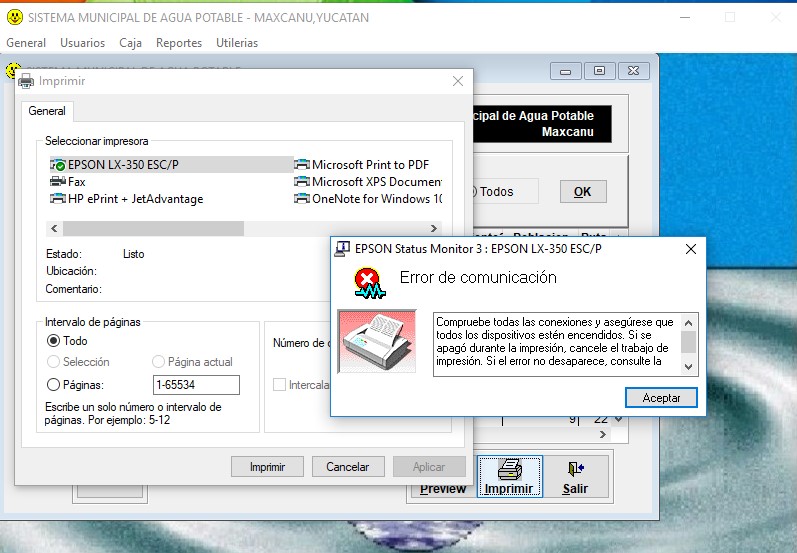Minimize the inner report window

pos(566,71)
